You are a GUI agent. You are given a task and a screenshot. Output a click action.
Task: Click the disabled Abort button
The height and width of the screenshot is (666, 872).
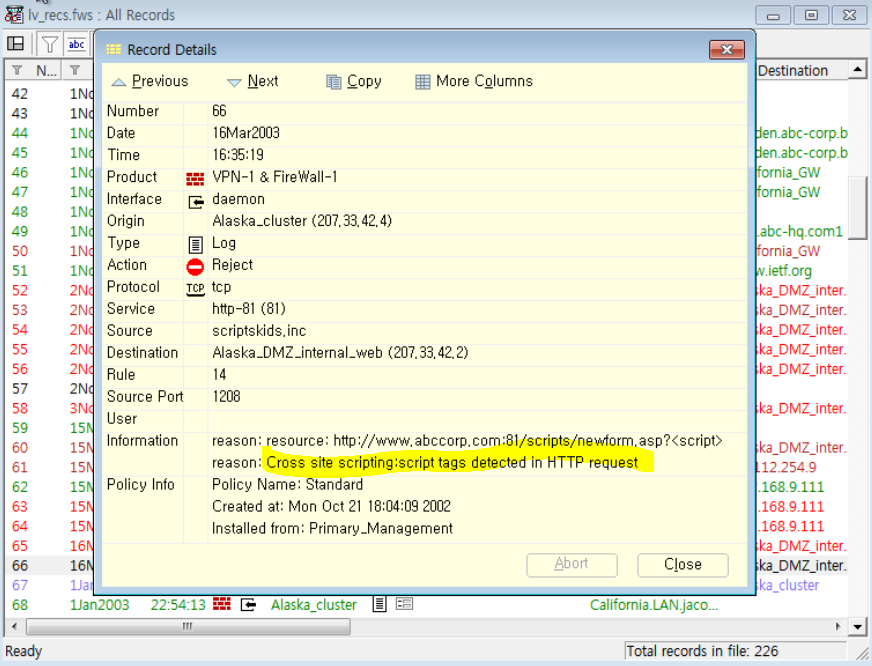coord(571,564)
